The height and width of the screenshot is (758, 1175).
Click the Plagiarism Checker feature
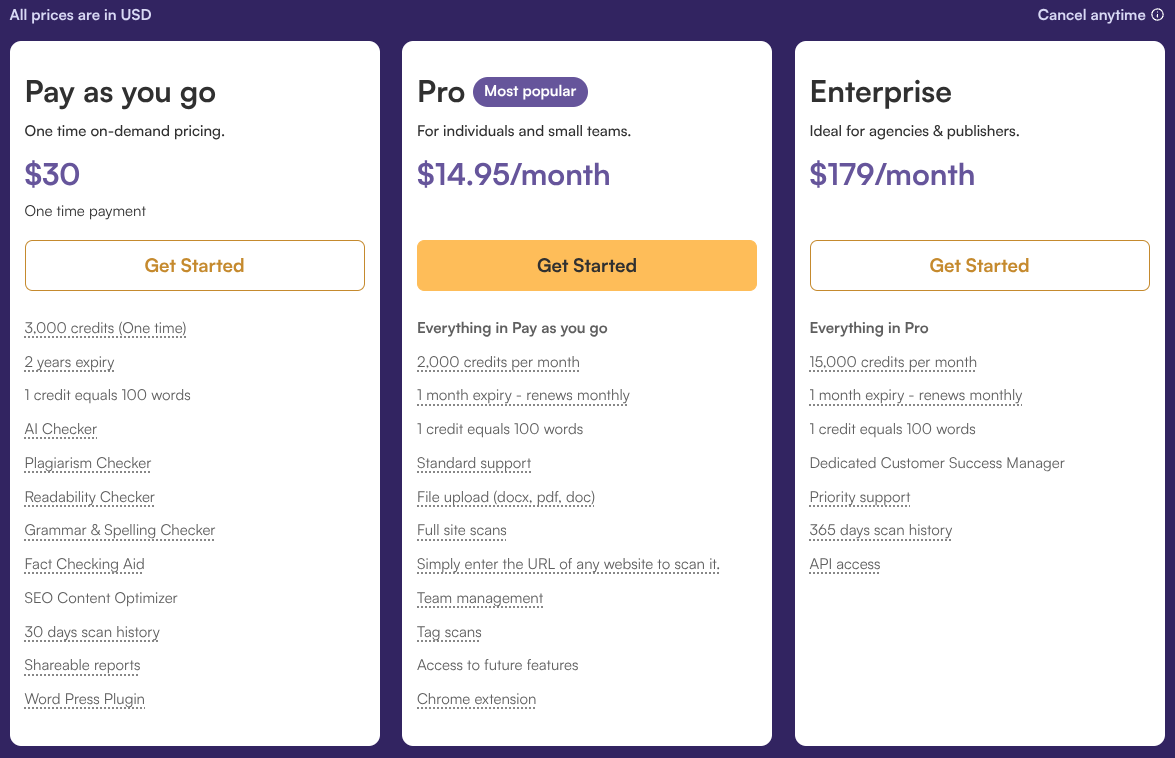(88, 463)
